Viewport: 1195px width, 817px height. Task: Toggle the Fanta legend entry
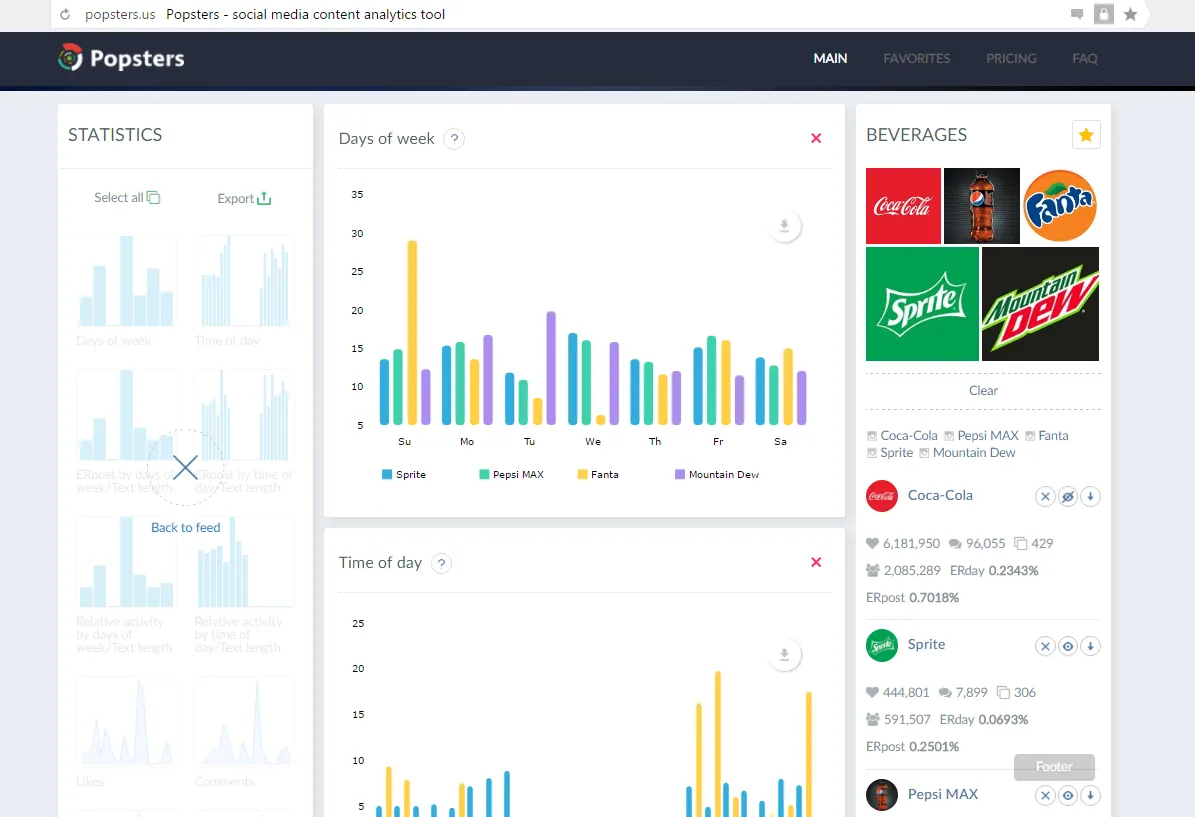point(598,474)
